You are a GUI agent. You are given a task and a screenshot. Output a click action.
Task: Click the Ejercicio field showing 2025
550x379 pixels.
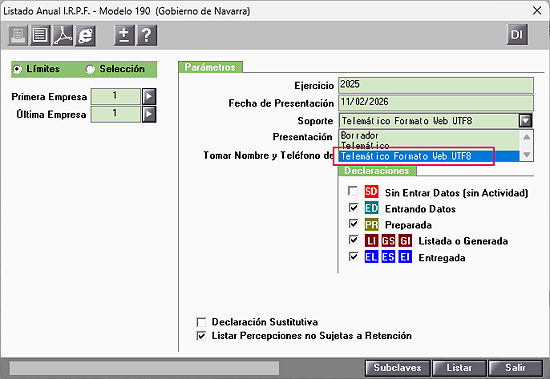[436, 85]
